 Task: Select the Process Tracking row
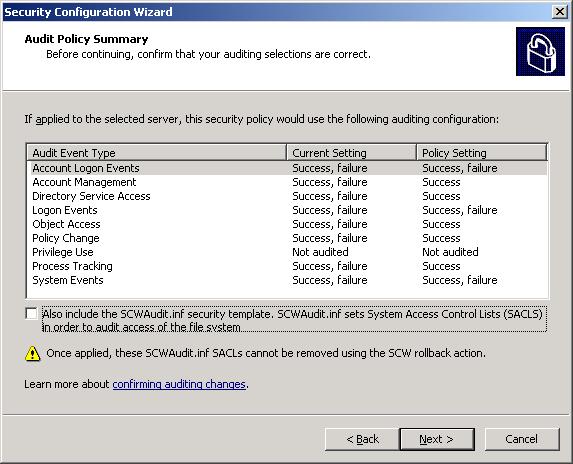(x=287, y=266)
